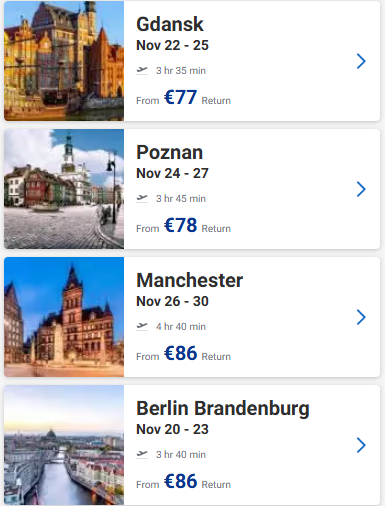Open the Gdansk destination title
Image resolution: width=385 pixels, height=506 pixels.
(170, 24)
